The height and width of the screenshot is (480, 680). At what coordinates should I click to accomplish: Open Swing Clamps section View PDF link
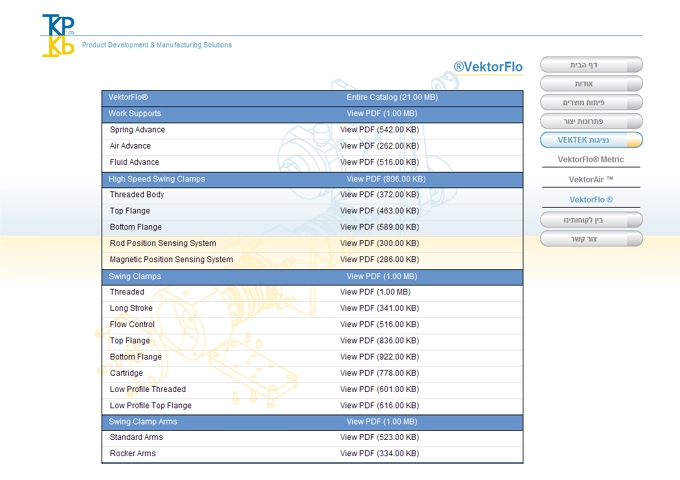382,276
